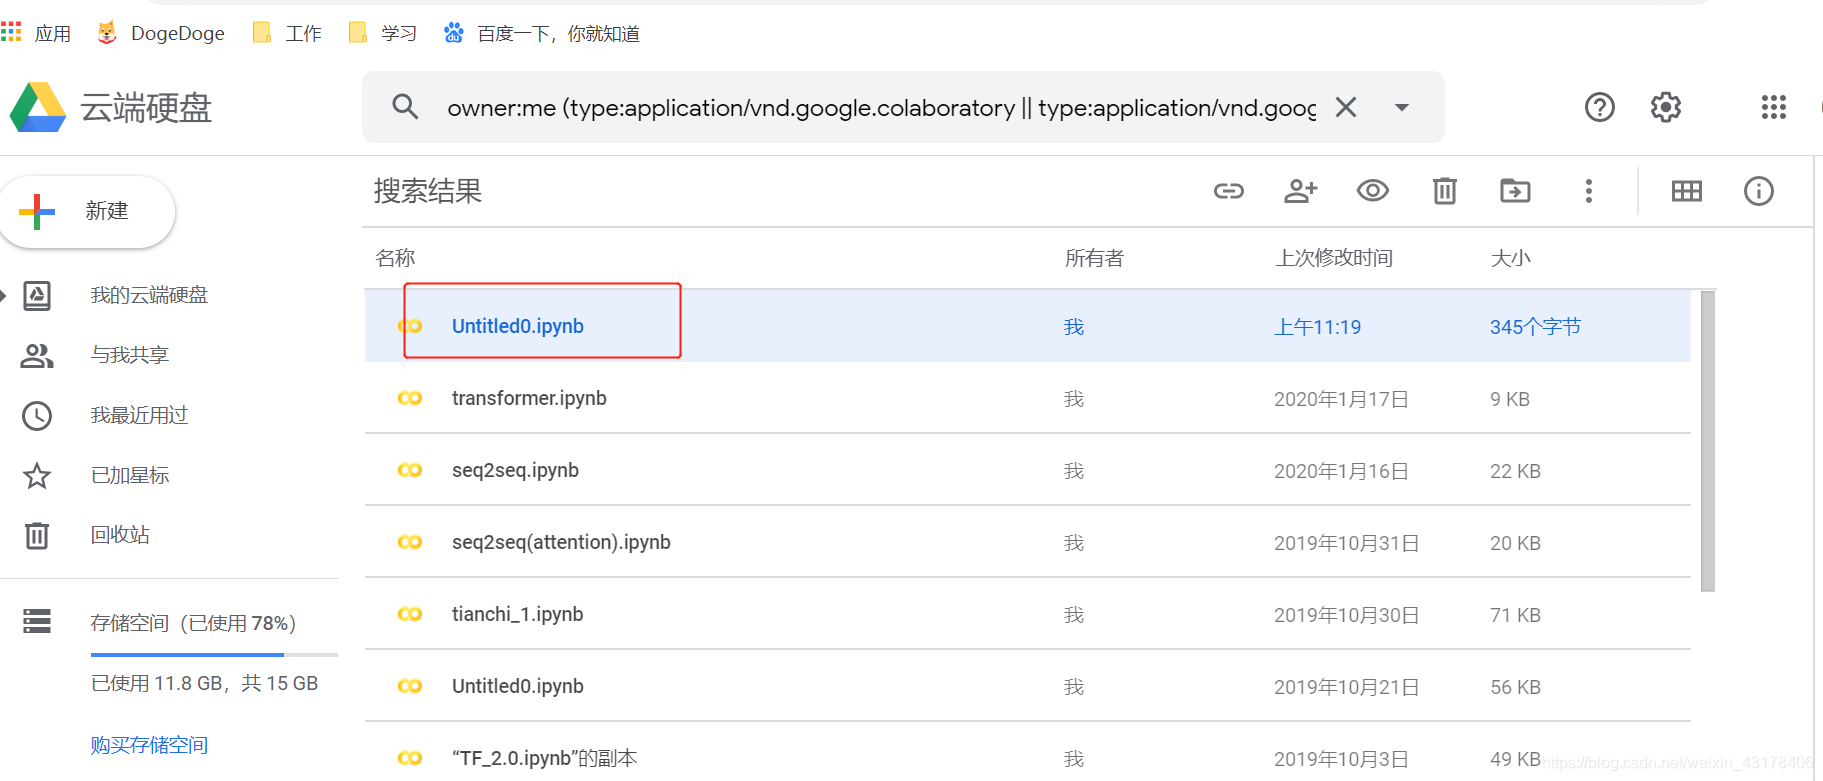Click the search query input field
Viewport: 1823px width, 781px height.
coord(881,107)
